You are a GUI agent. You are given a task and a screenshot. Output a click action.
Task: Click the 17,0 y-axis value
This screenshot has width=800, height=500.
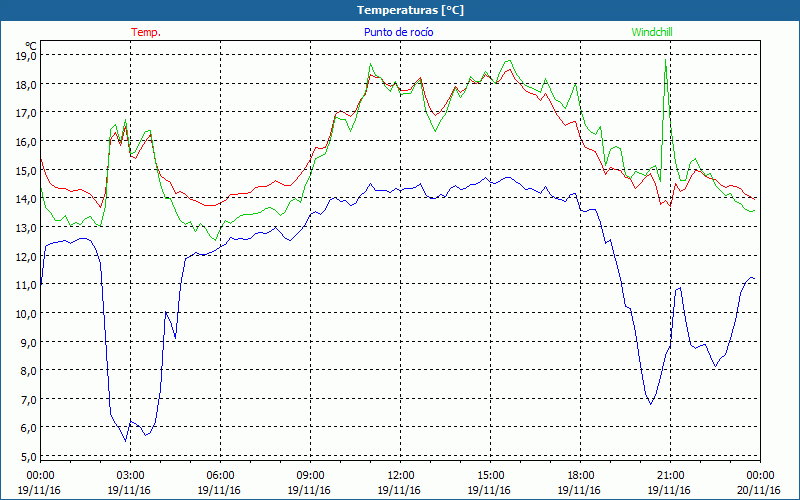click(26, 113)
